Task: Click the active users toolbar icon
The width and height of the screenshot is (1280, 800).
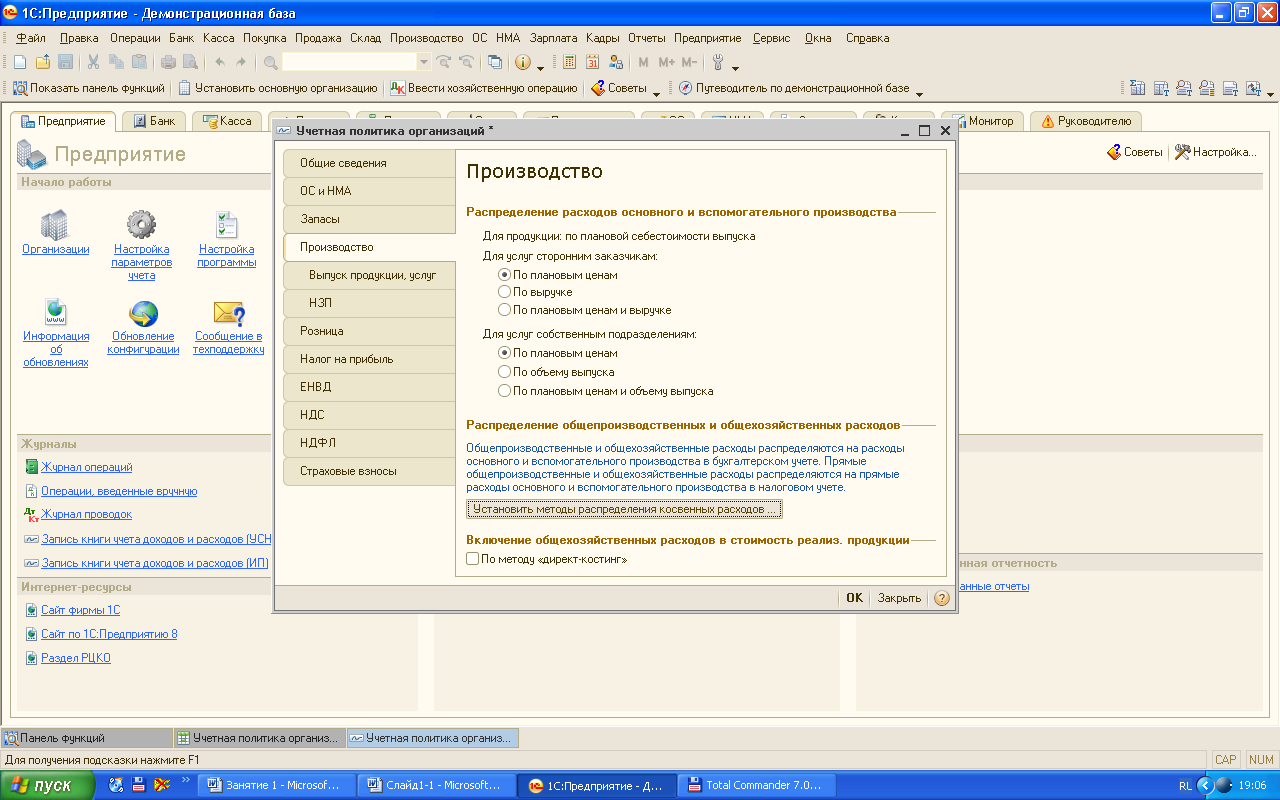Action: (x=615, y=62)
